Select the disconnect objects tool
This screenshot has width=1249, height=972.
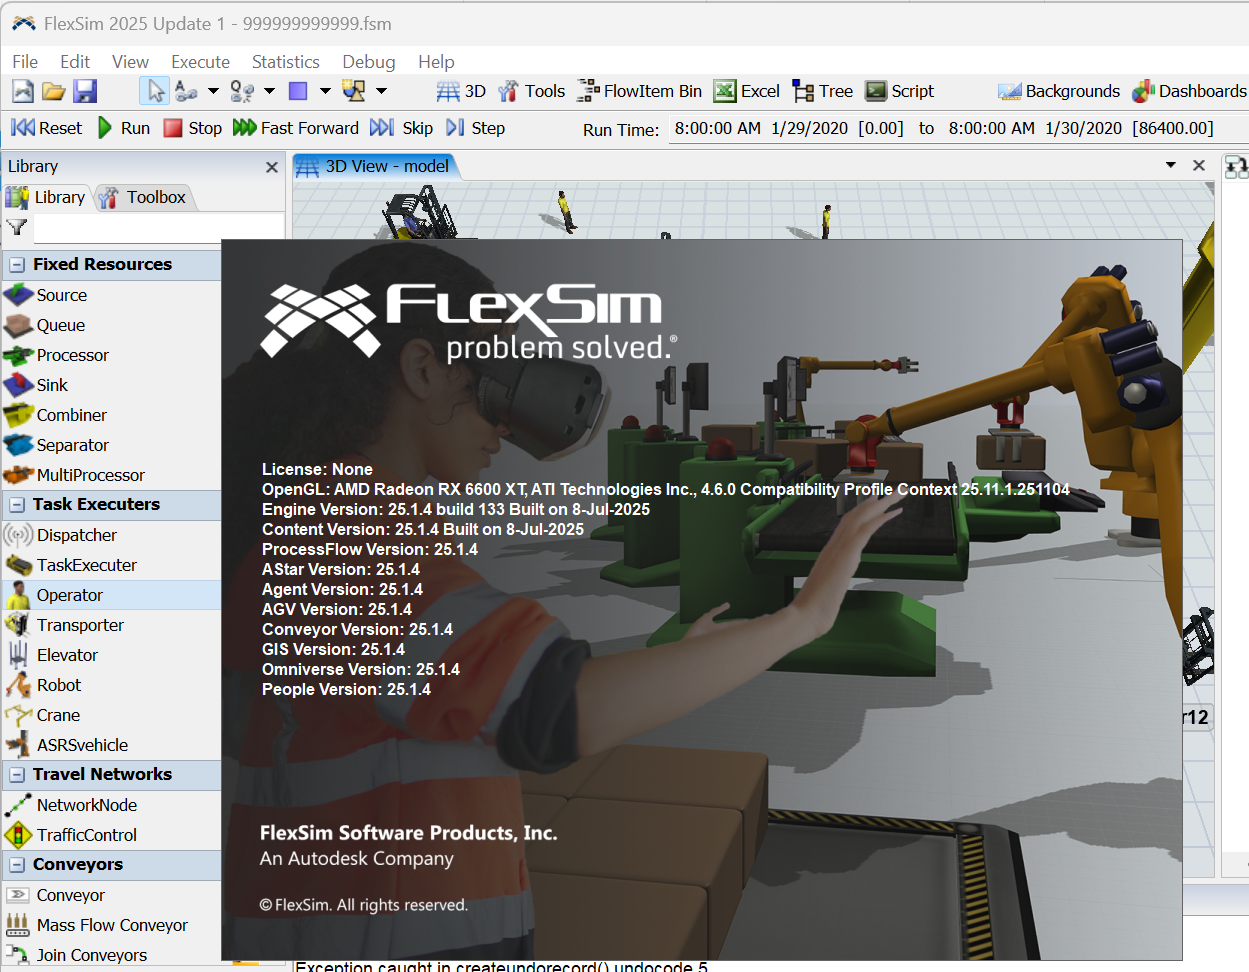(242, 91)
